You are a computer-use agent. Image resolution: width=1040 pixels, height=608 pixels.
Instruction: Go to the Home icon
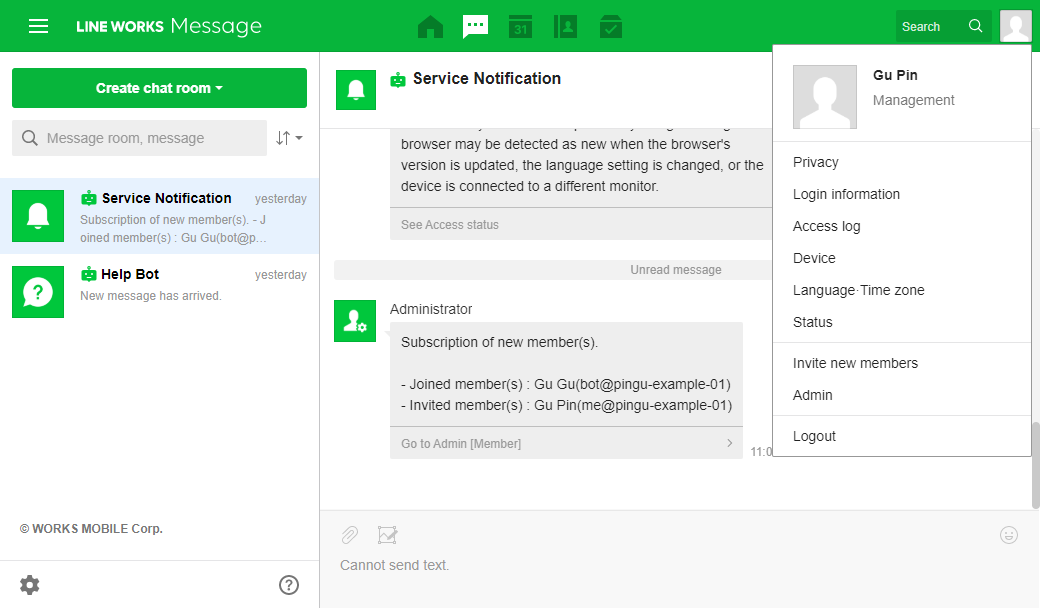pos(430,27)
